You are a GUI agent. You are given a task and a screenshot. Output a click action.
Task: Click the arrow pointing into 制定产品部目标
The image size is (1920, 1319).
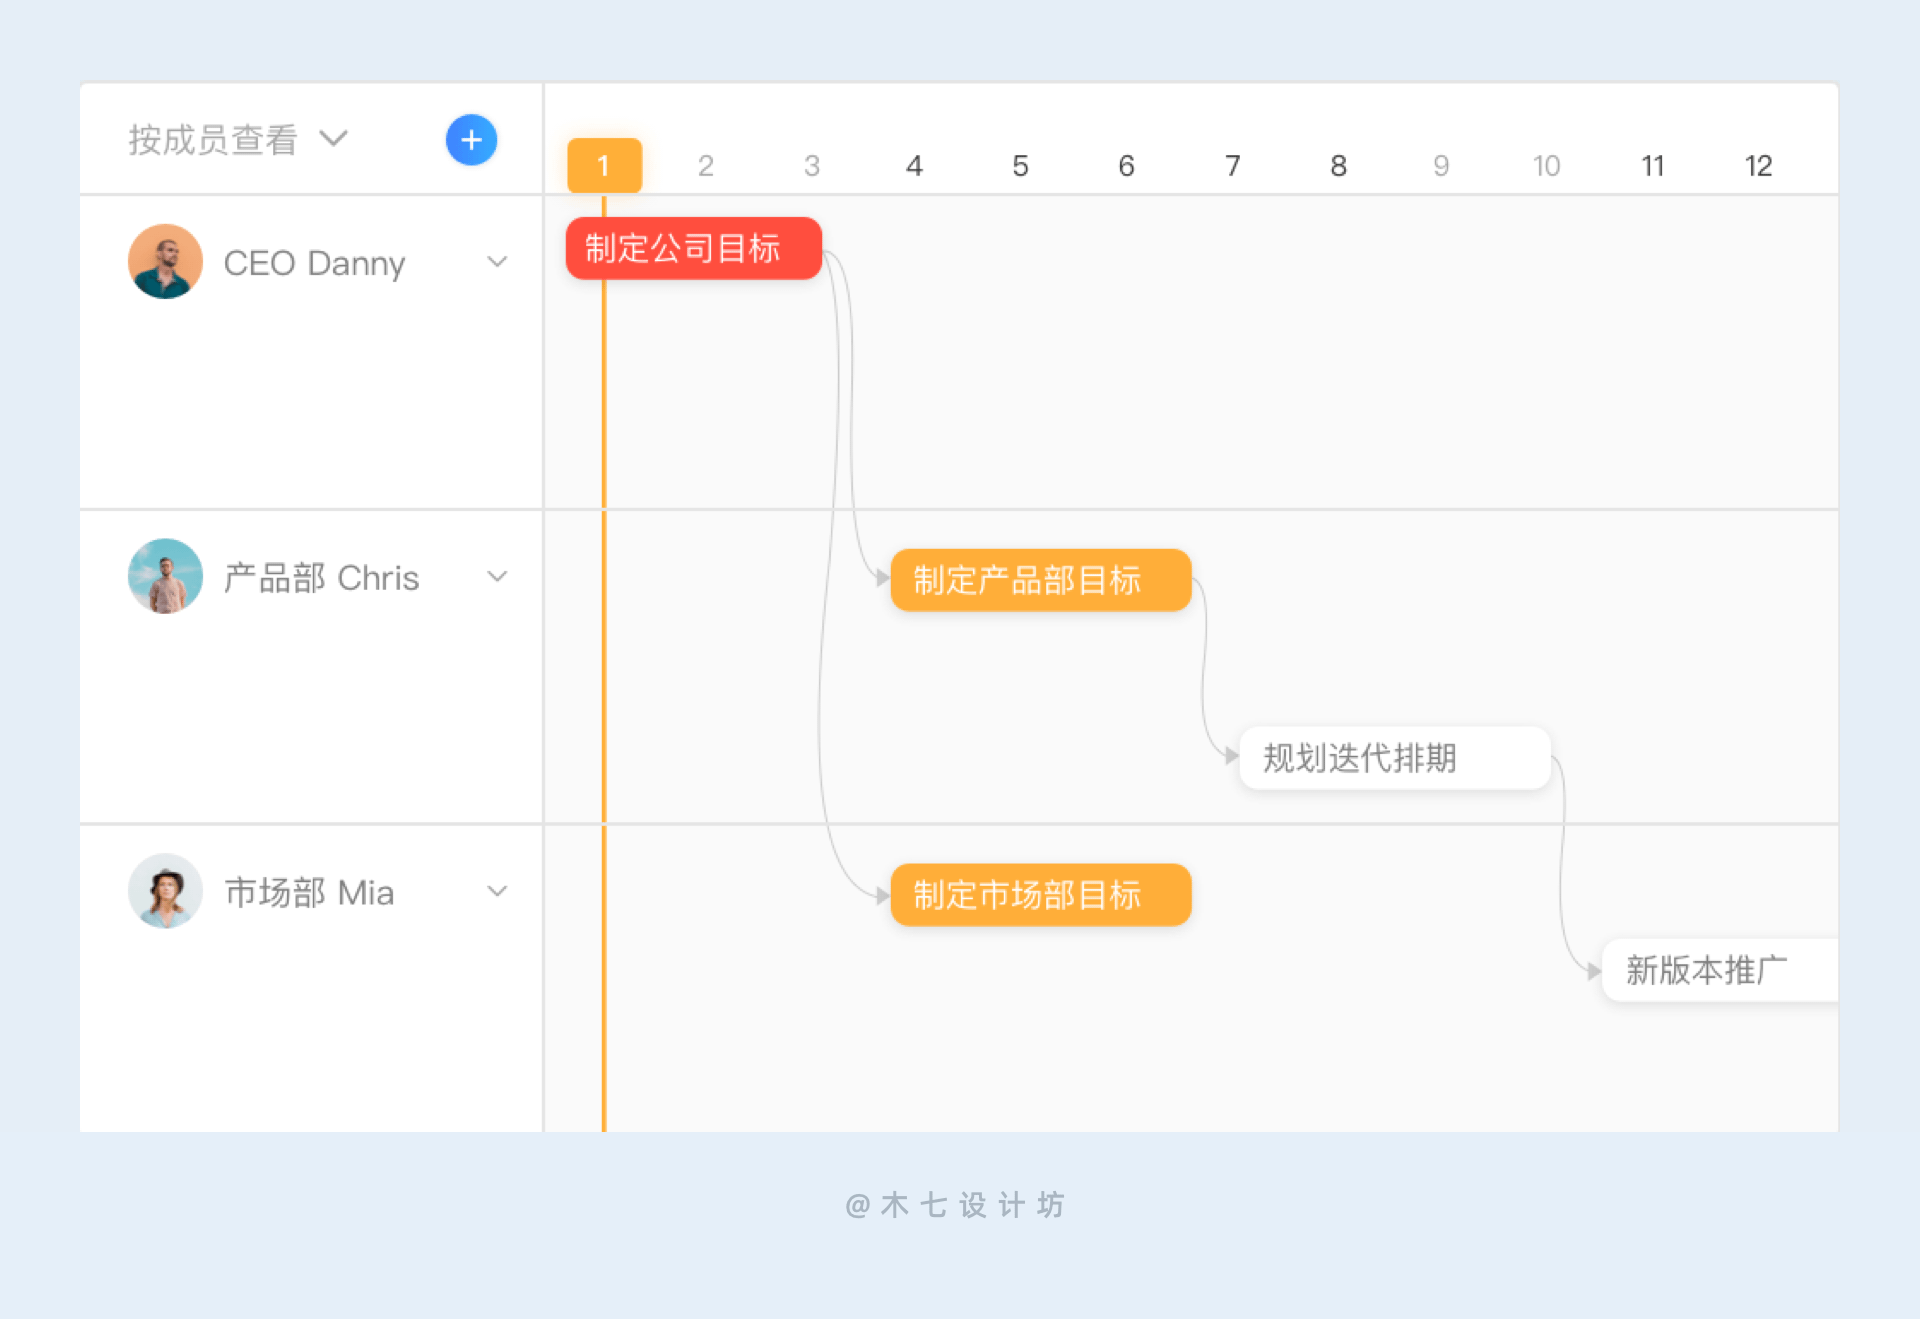click(881, 578)
